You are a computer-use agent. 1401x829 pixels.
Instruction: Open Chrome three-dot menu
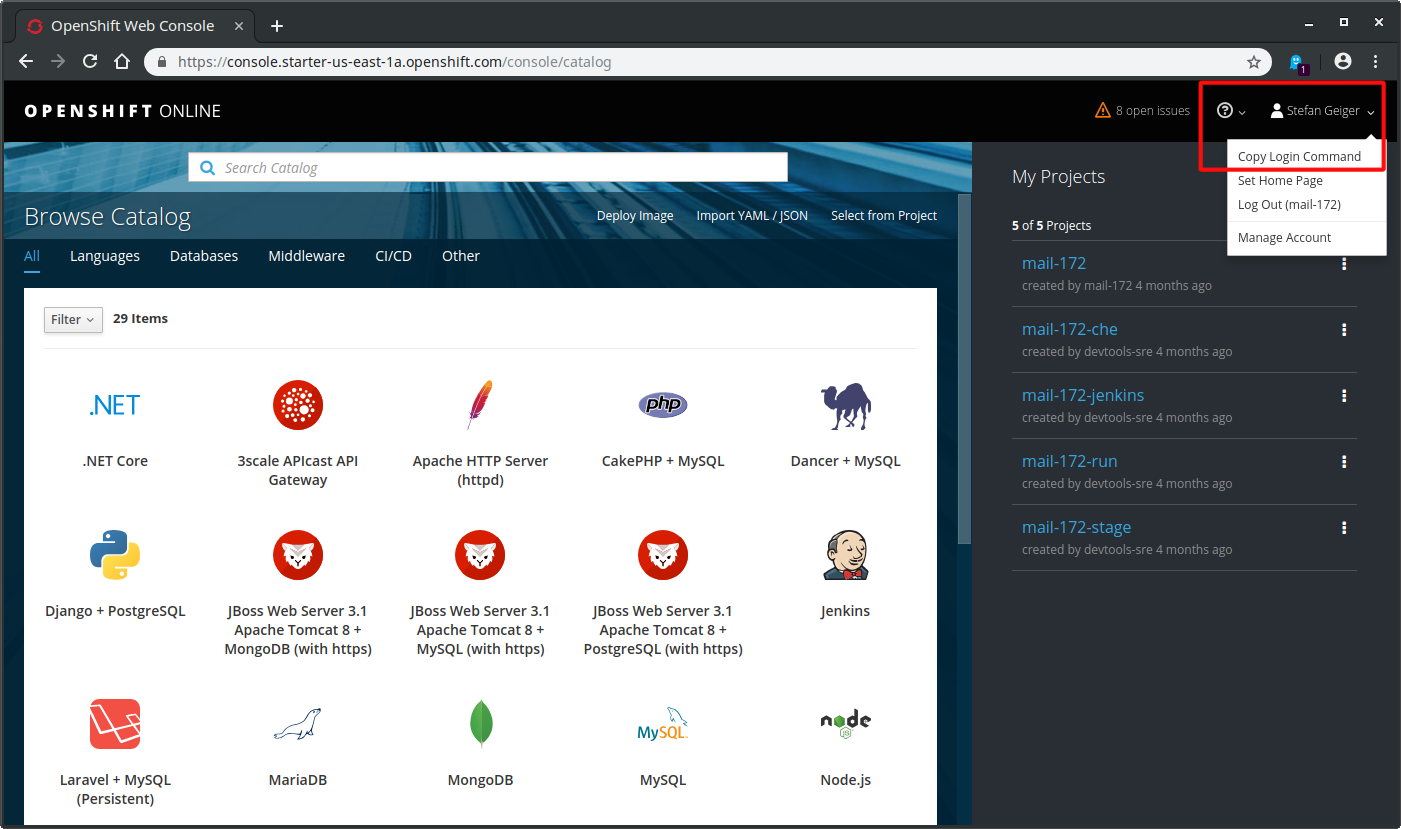1377,61
